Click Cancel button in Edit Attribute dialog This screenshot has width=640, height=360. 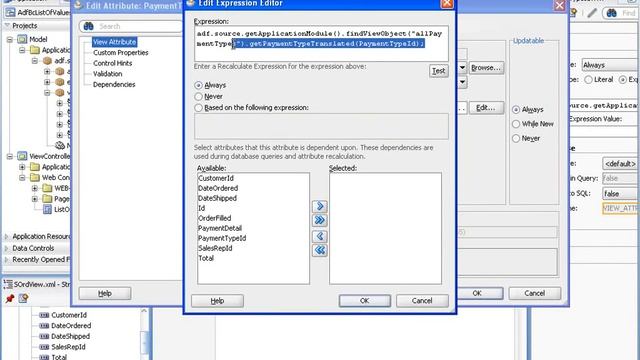[x=535, y=293]
